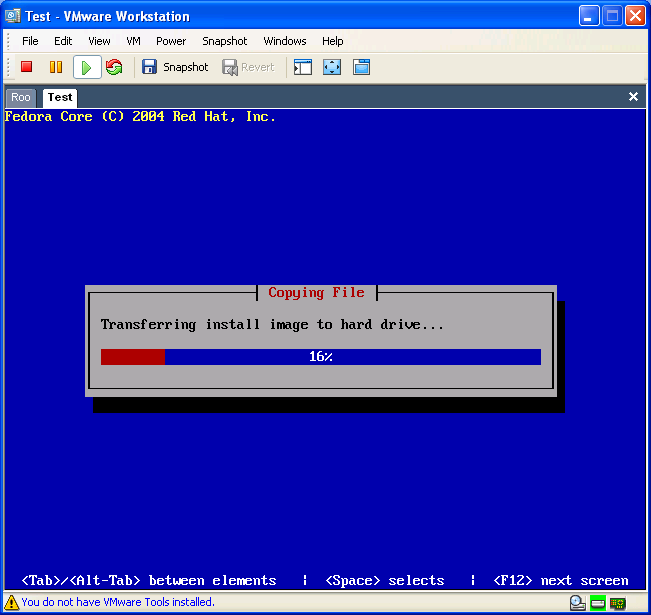The width and height of the screenshot is (651, 615).
Task: Open the VM menu
Action: click(133, 41)
